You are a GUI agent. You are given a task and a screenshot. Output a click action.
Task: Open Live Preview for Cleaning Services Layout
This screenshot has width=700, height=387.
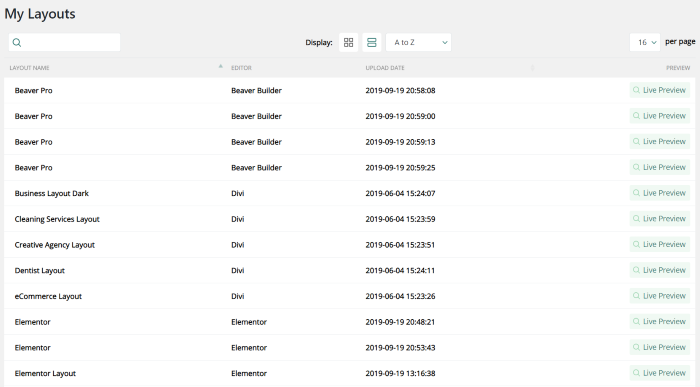tap(660, 219)
